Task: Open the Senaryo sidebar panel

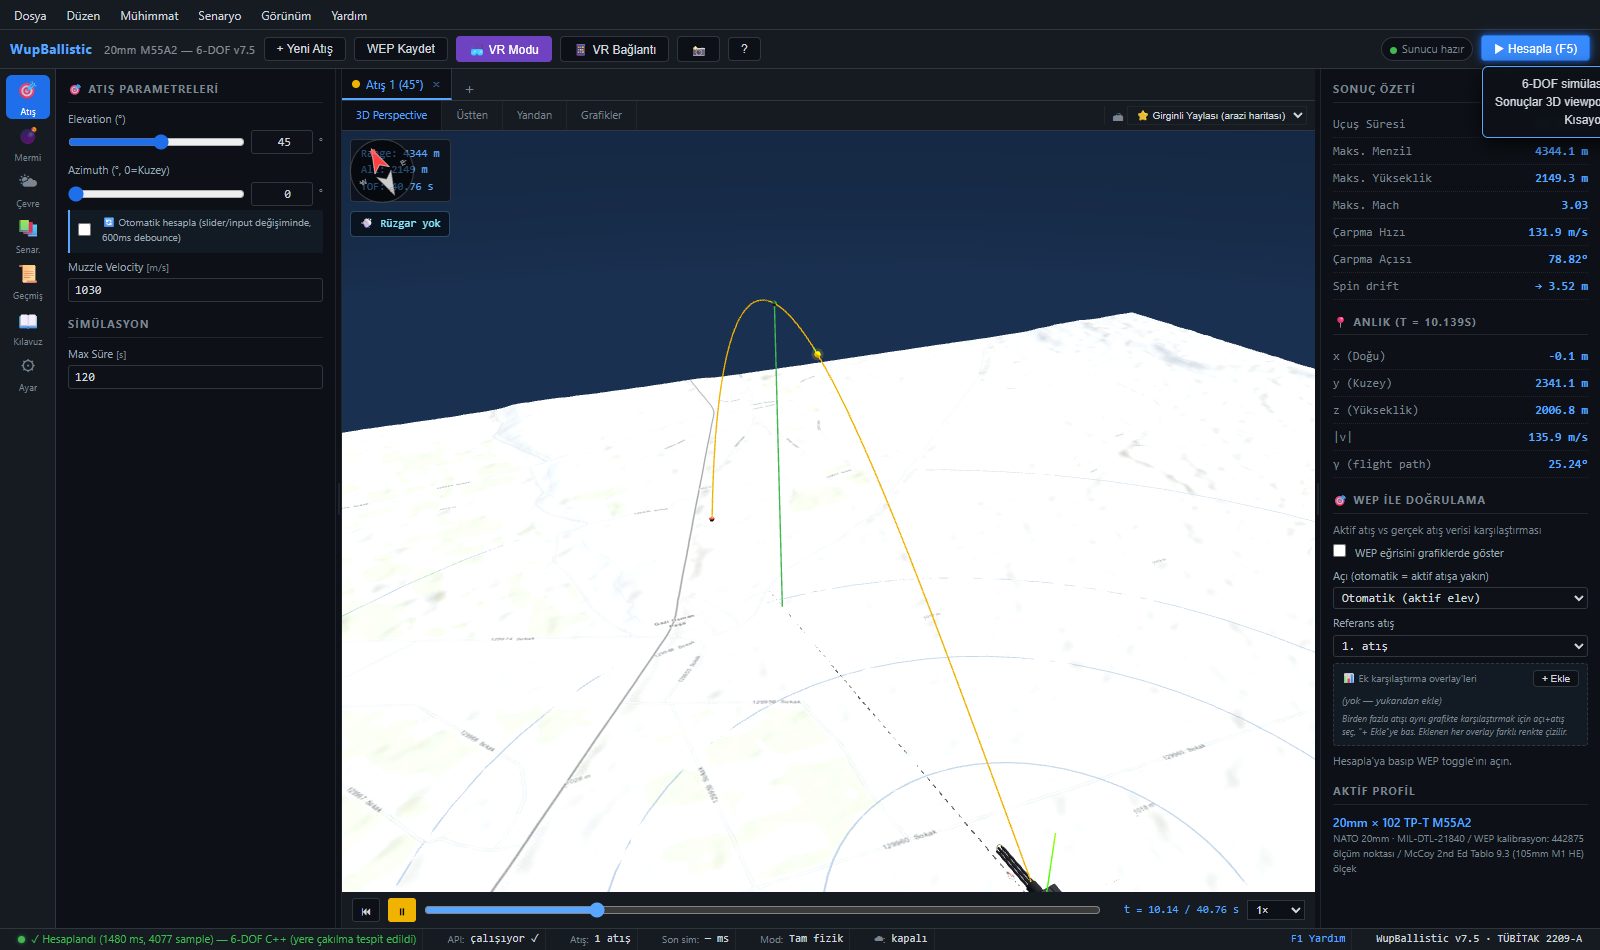Action: pyautogui.click(x=28, y=235)
